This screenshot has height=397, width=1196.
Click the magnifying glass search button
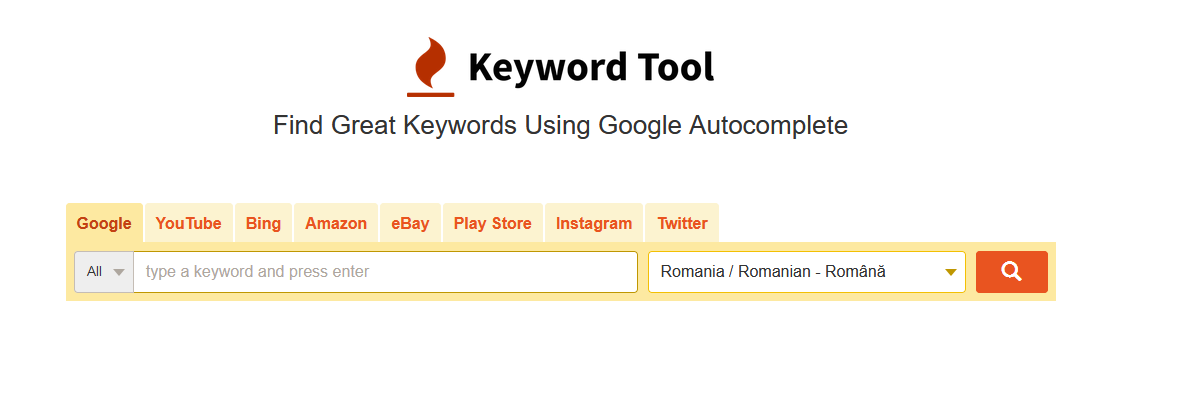coord(1011,272)
